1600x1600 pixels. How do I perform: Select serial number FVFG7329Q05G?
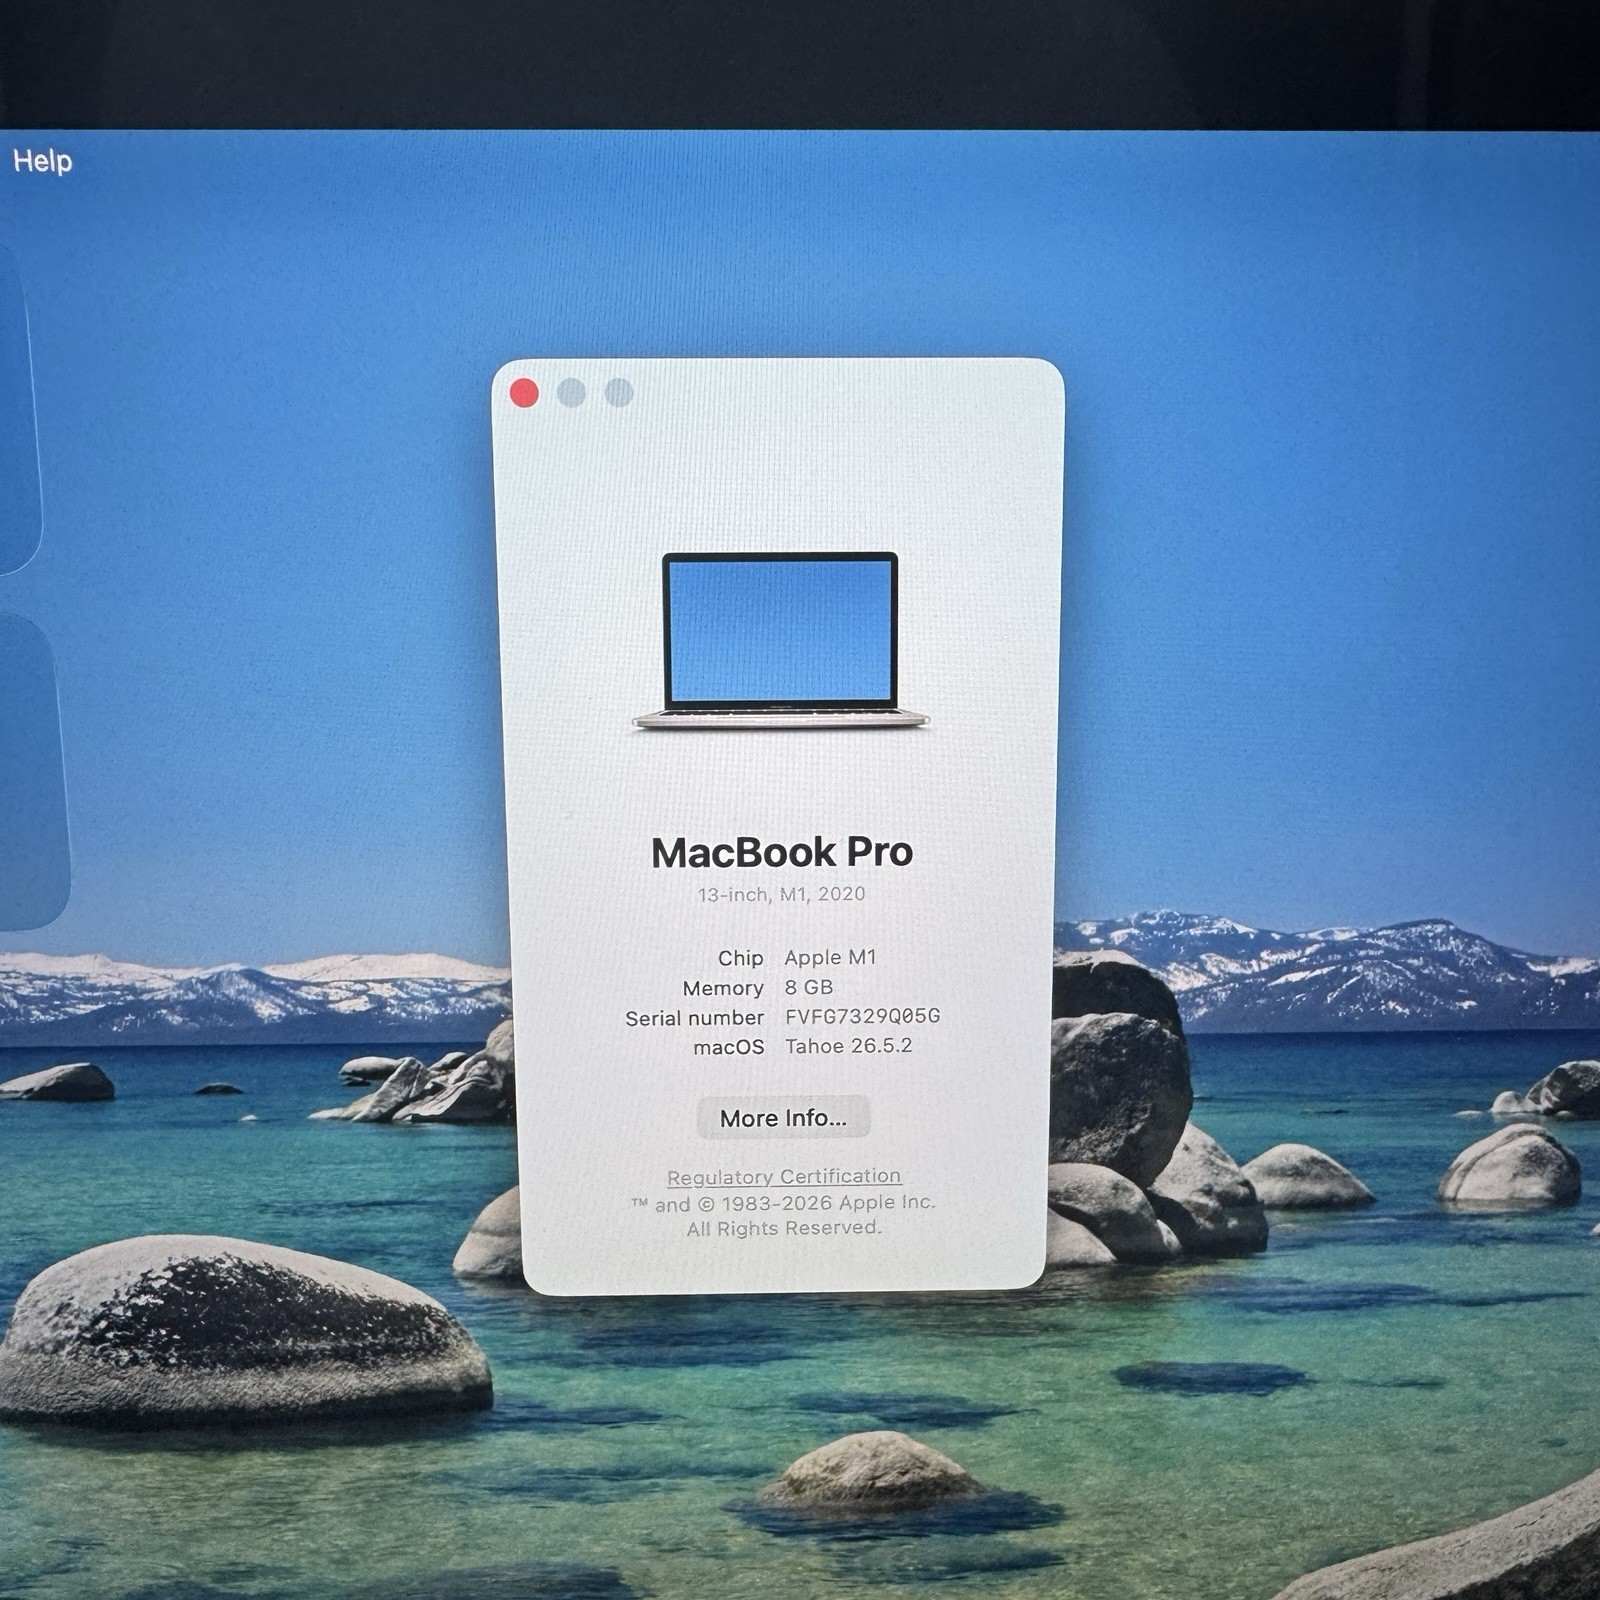pyautogui.click(x=862, y=1016)
